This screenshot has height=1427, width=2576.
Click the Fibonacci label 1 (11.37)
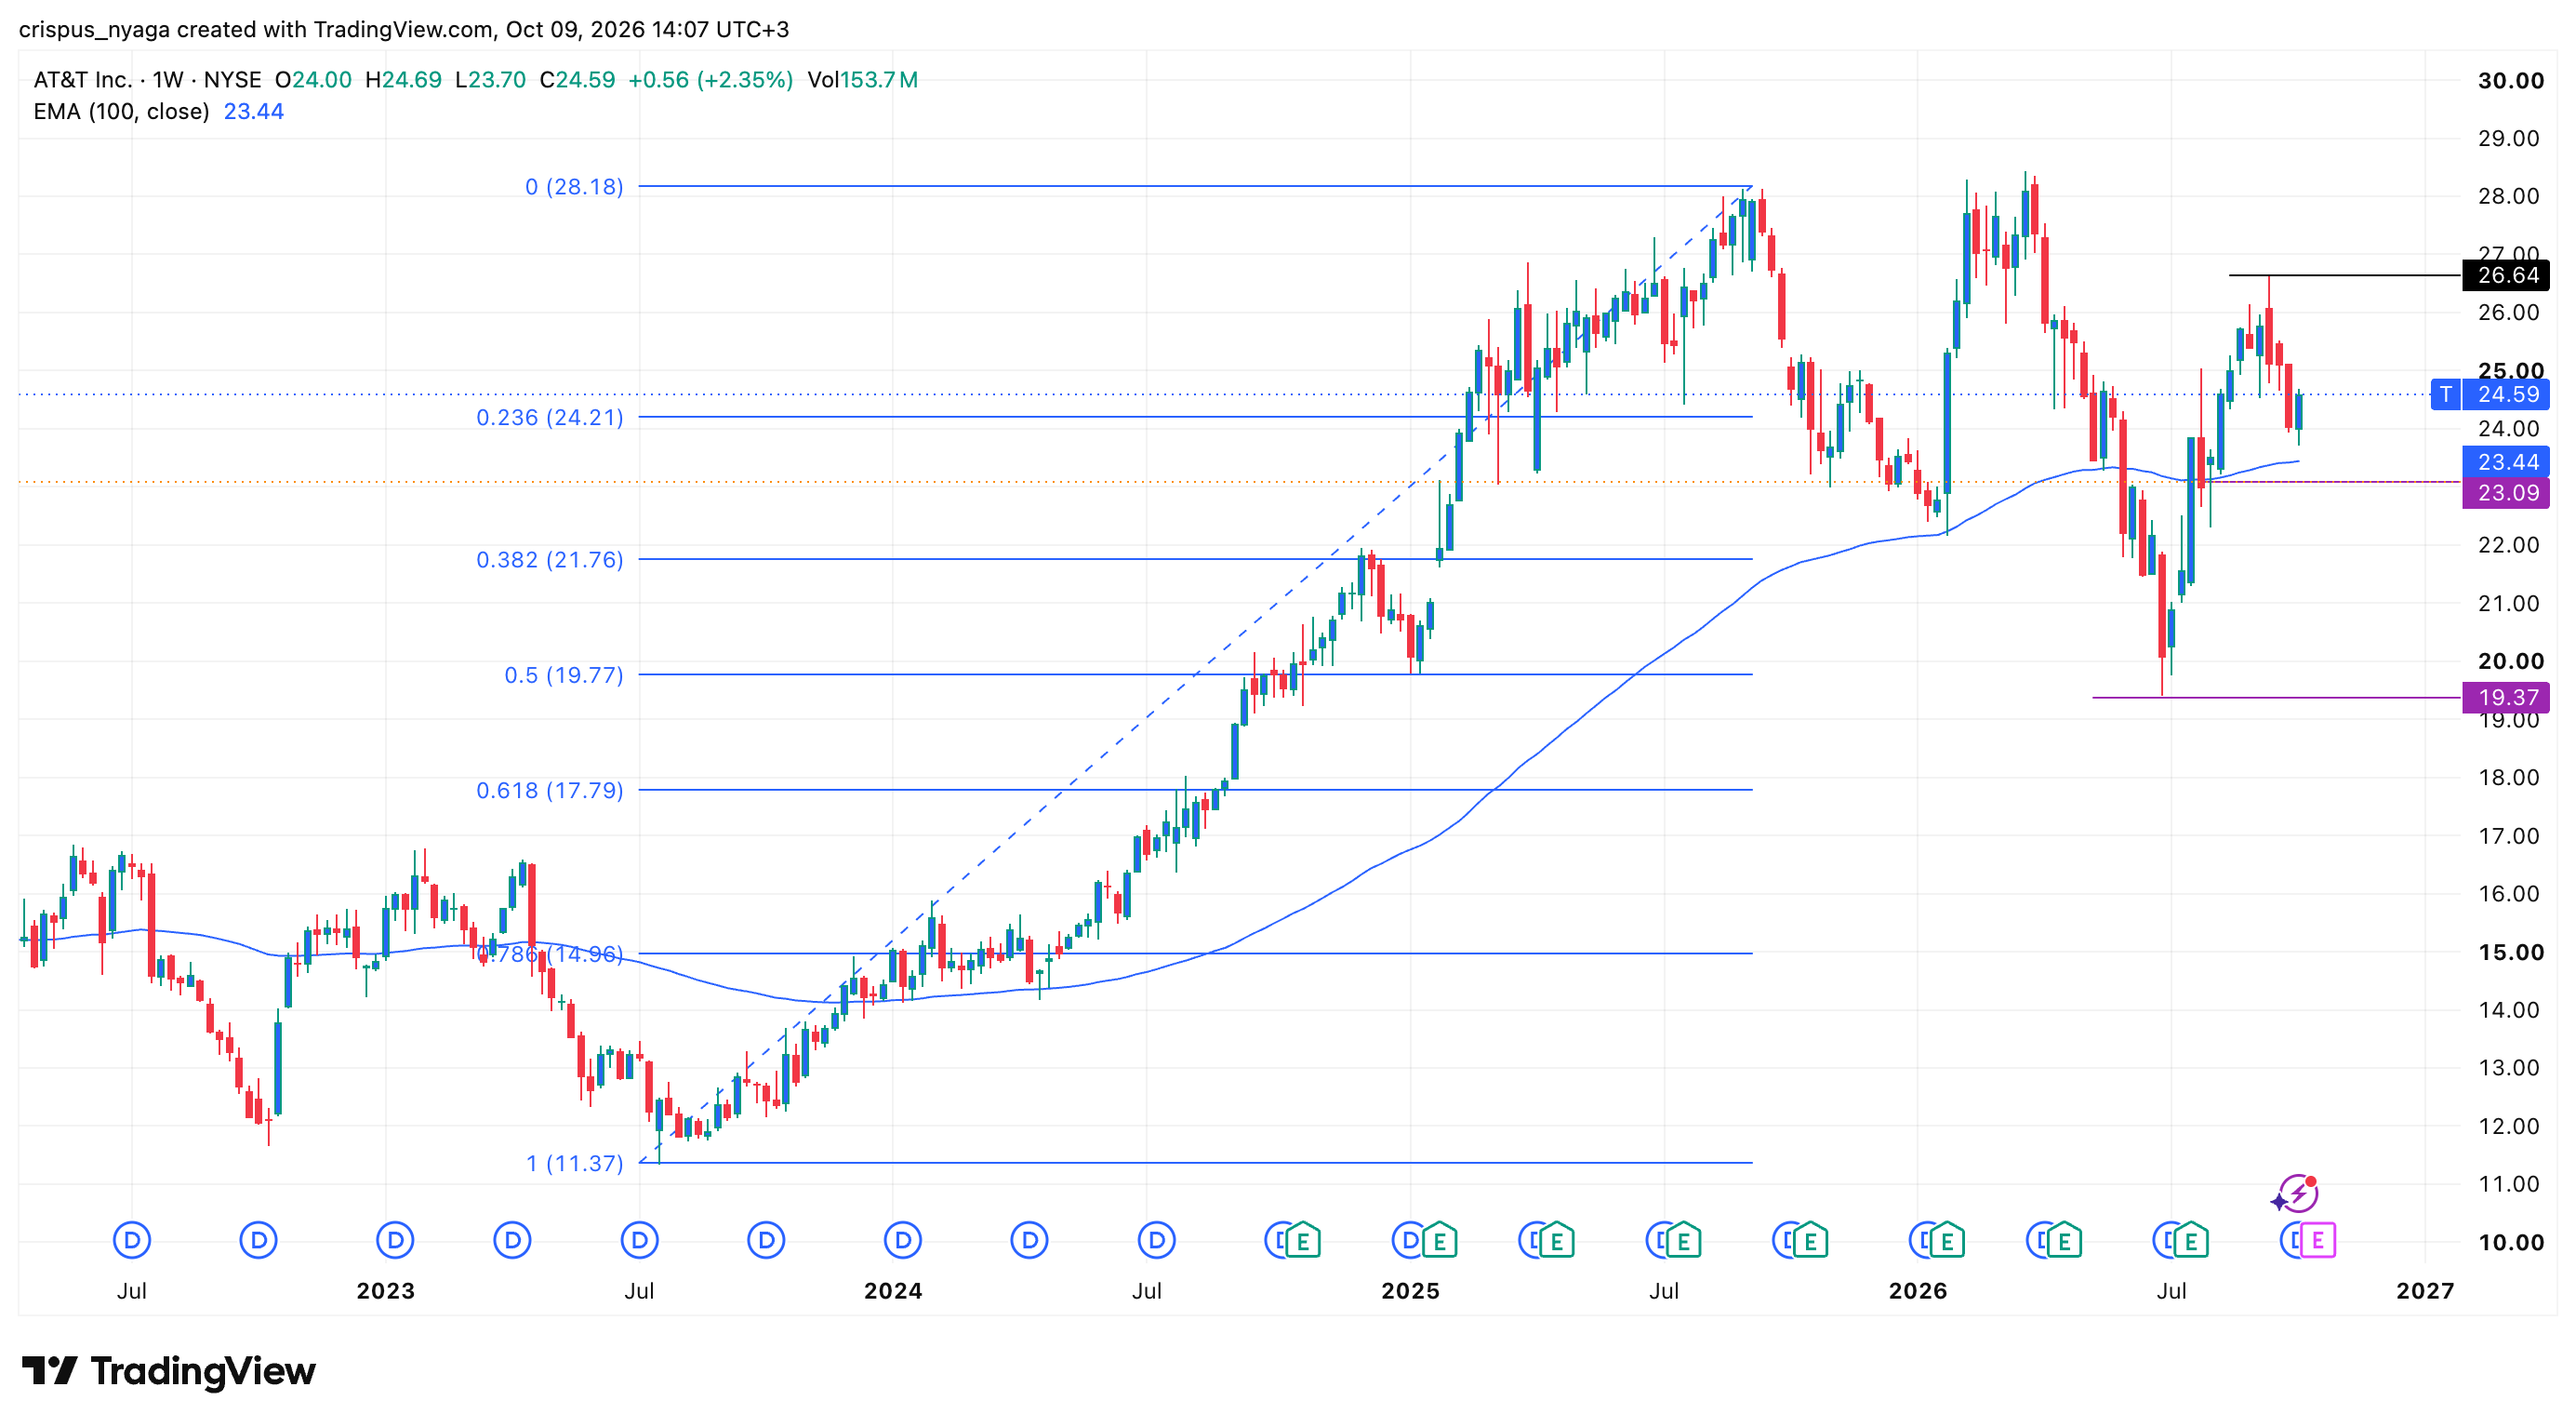(x=574, y=1163)
